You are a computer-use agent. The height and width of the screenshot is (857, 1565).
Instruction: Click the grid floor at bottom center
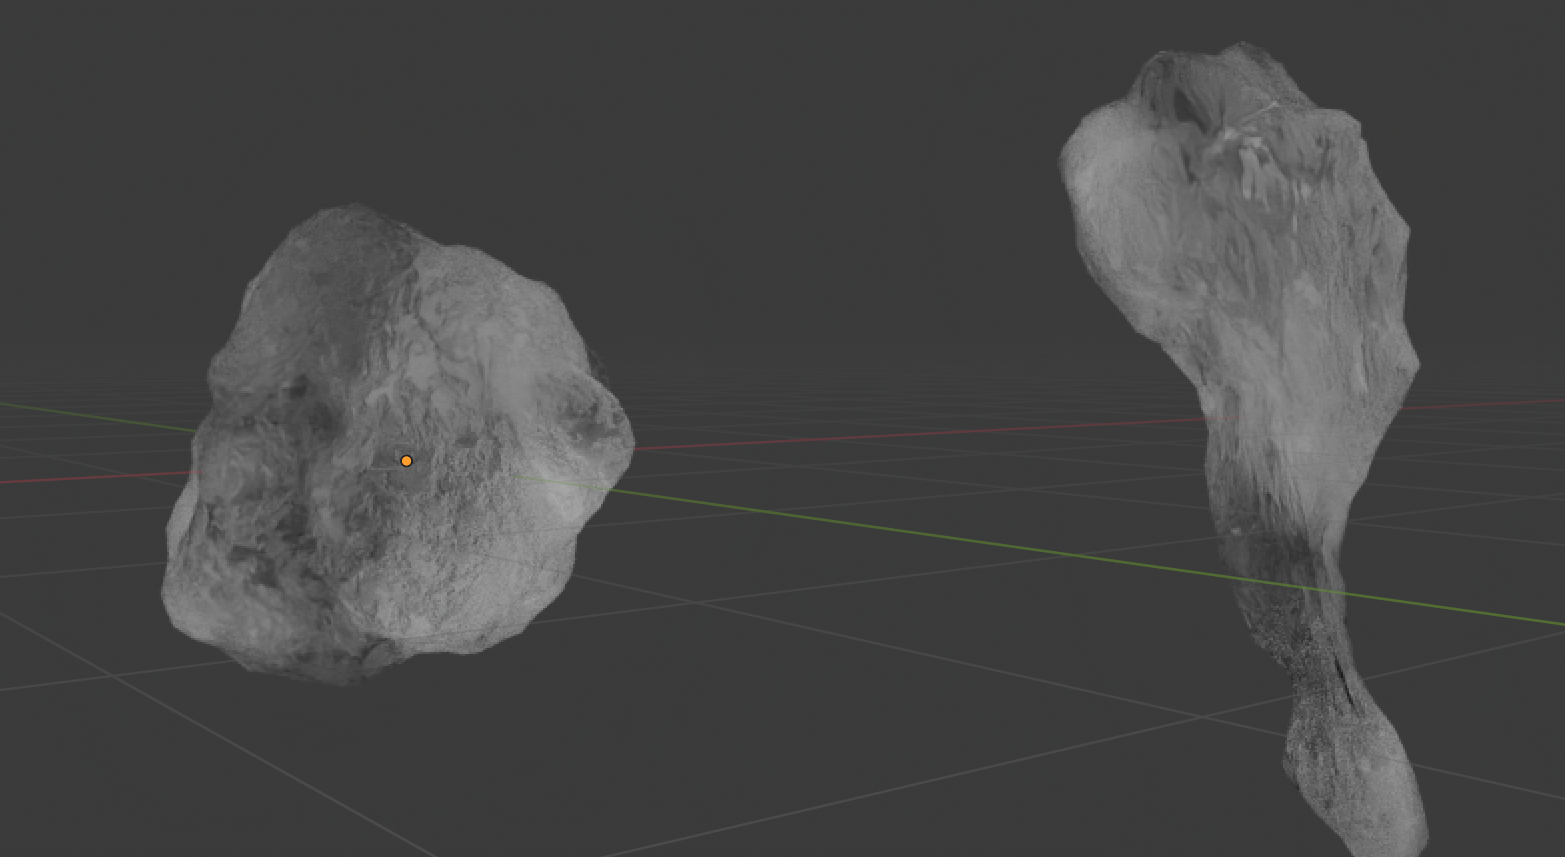[800, 780]
